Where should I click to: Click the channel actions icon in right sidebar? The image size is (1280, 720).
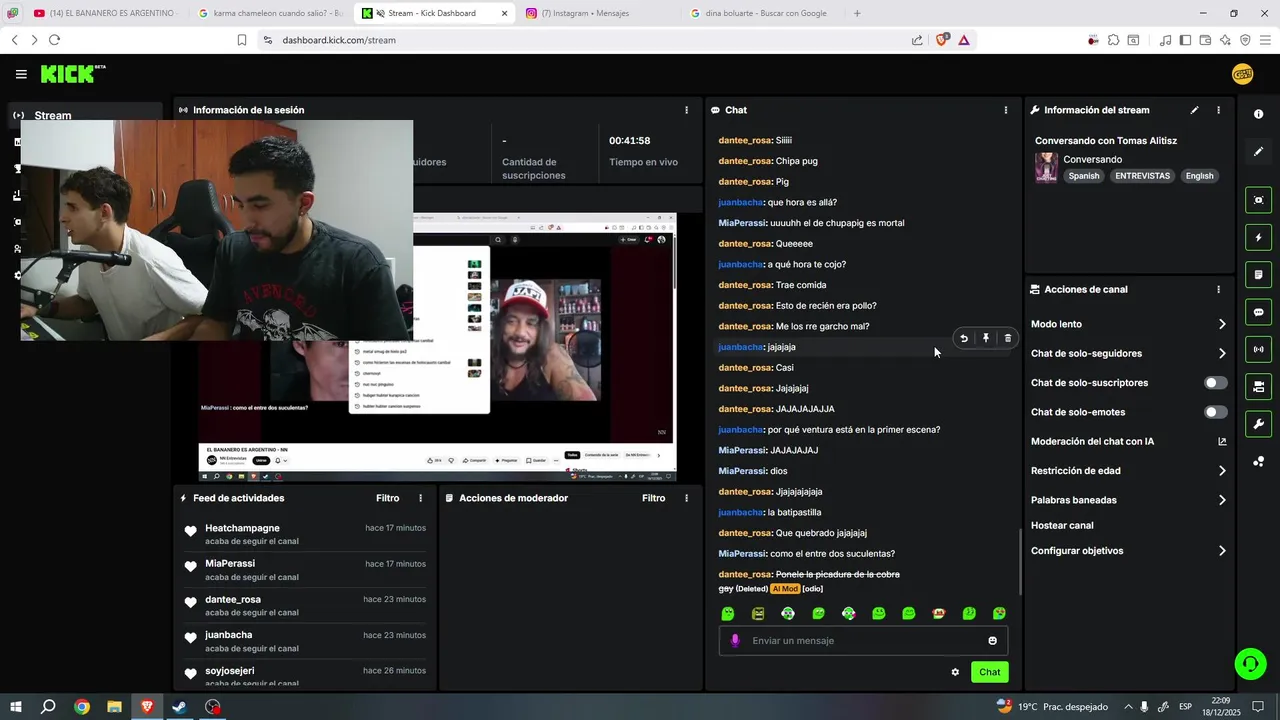(x=1259, y=387)
